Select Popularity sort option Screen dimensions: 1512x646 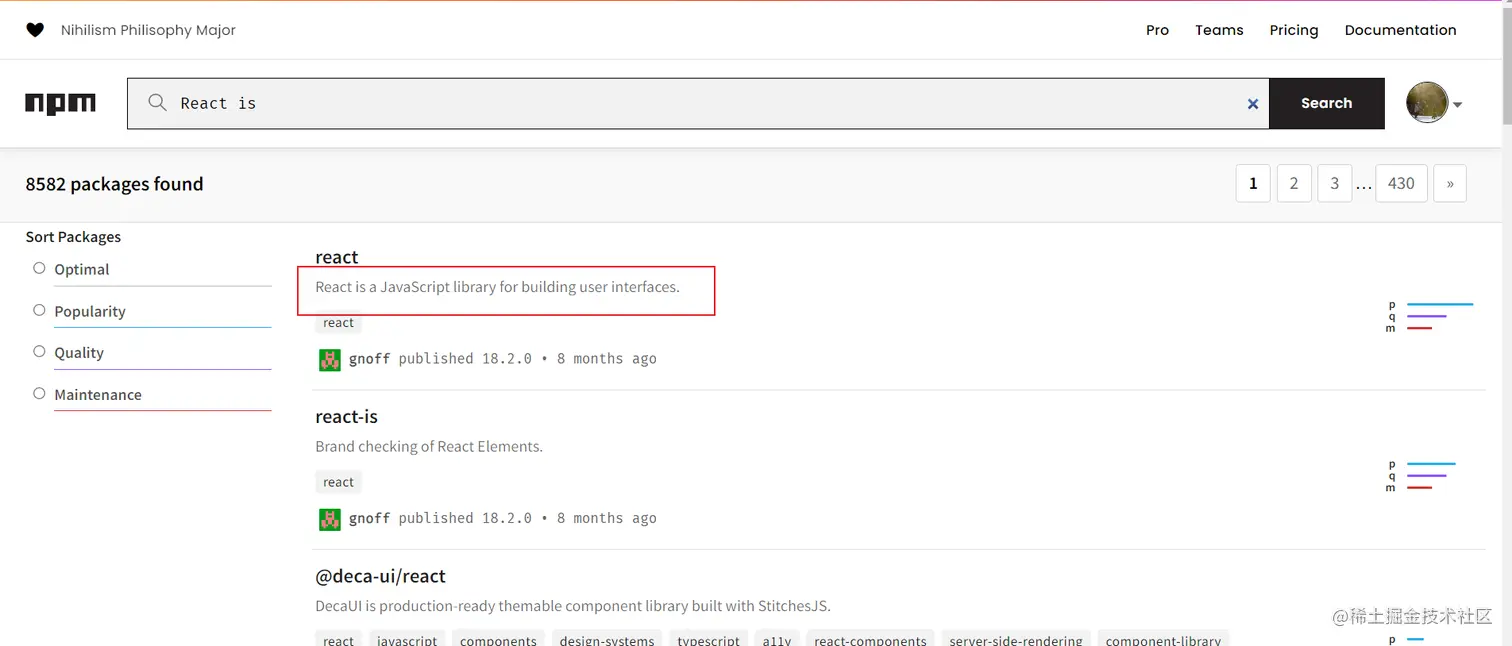tap(39, 310)
